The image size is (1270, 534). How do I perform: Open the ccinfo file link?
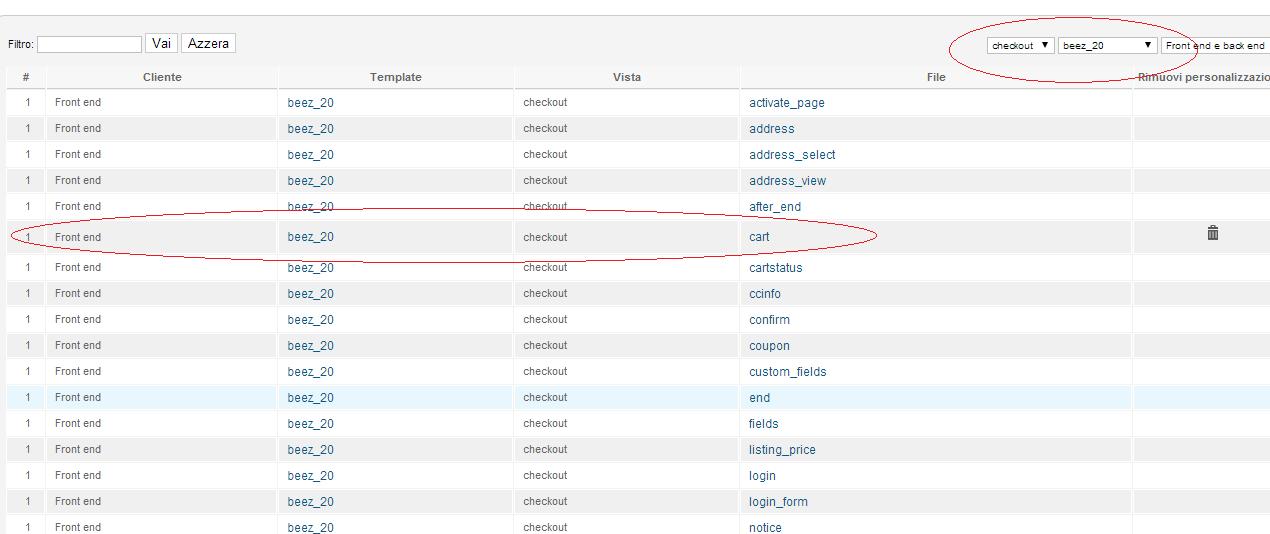[x=765, y=294]
